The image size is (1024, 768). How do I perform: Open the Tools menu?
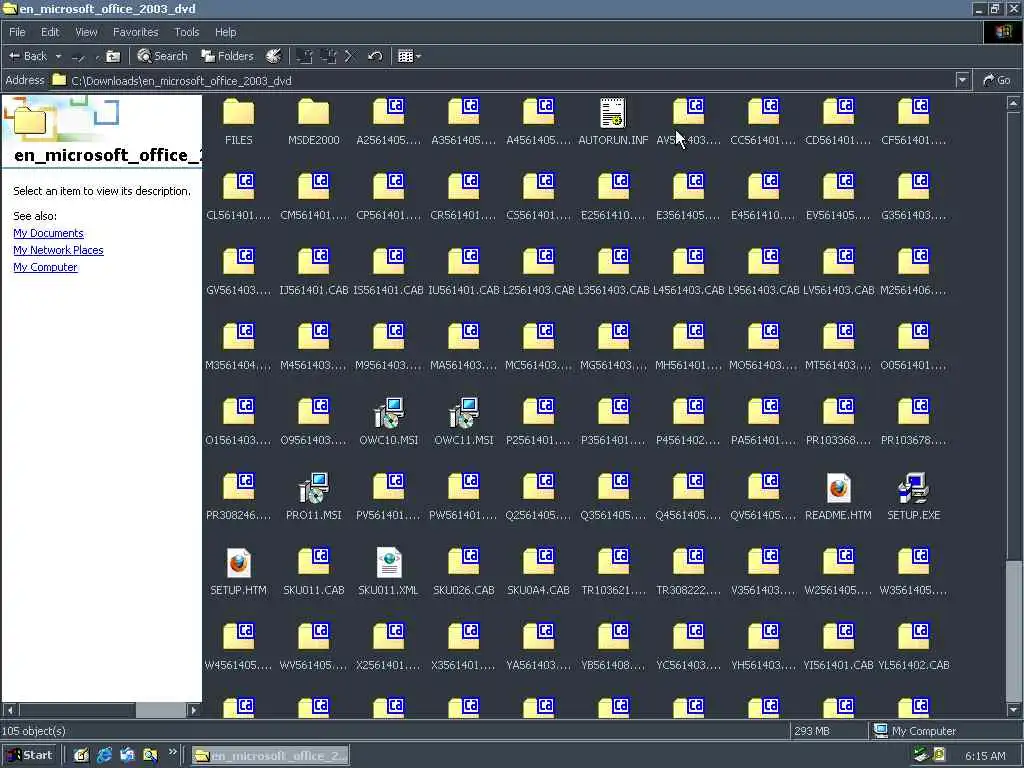[x=186, y=32]
